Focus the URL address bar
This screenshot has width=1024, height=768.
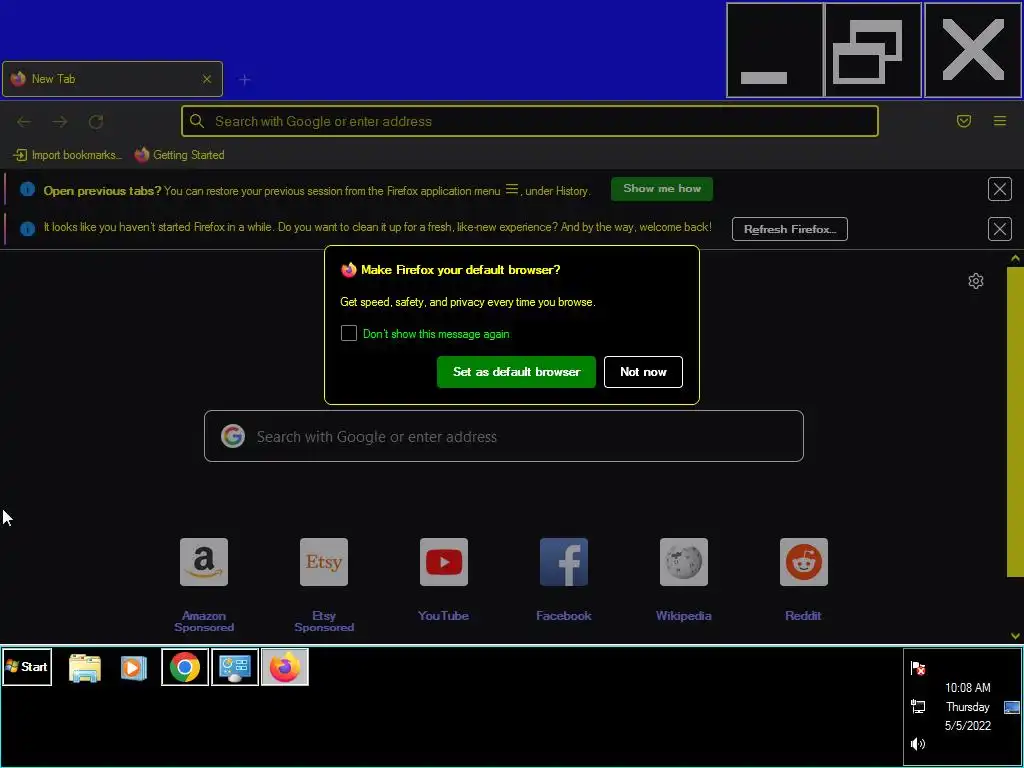click(530, 121)
